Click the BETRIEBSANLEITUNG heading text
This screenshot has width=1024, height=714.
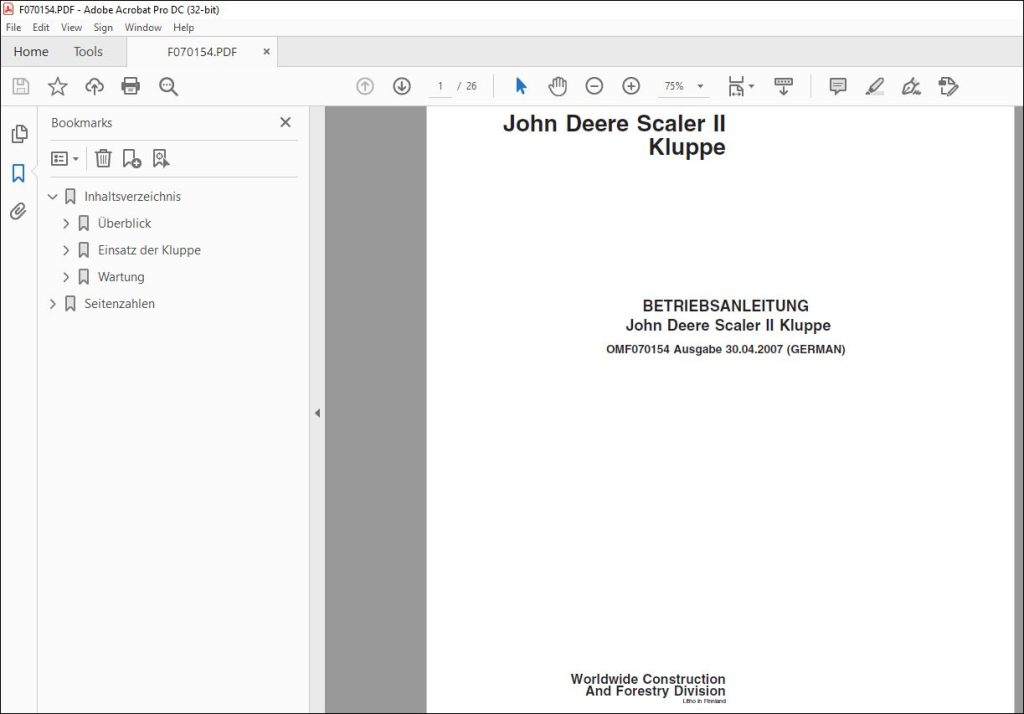[x=726, y=306]
